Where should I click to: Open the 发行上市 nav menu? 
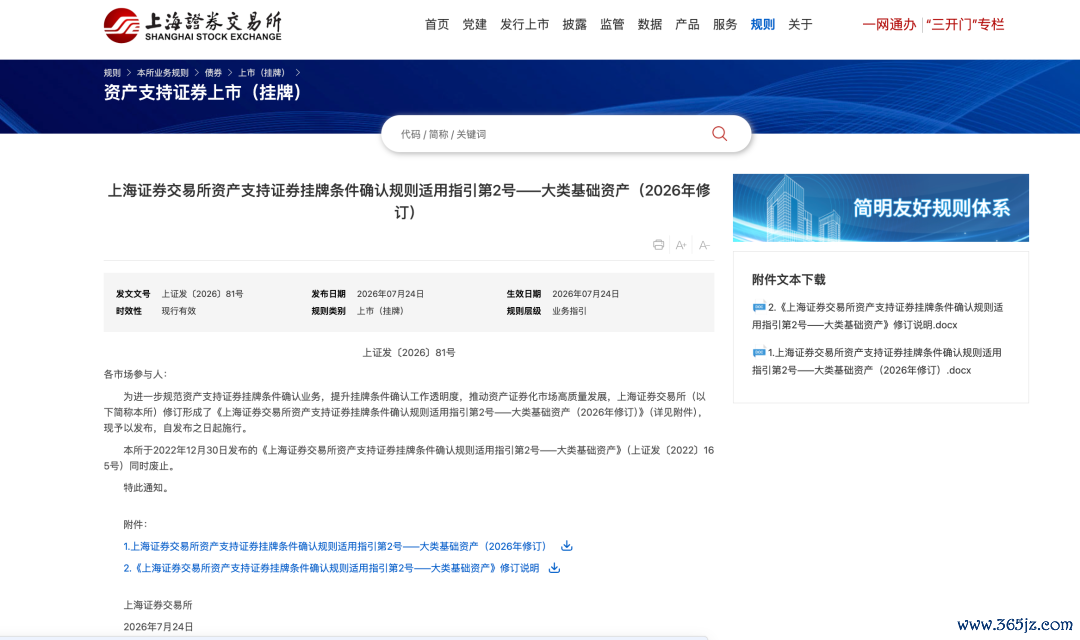(525, 25)
